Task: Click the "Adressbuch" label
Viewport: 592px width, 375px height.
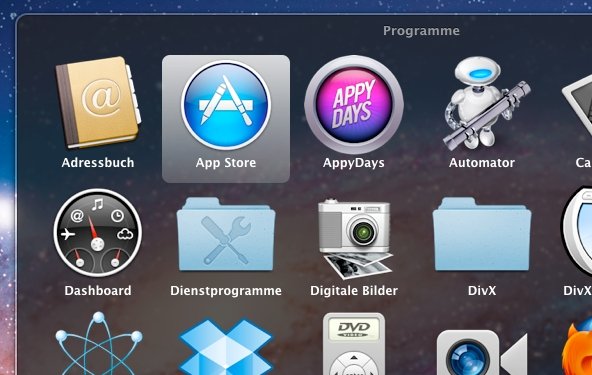Action: (x=98, y=163)
